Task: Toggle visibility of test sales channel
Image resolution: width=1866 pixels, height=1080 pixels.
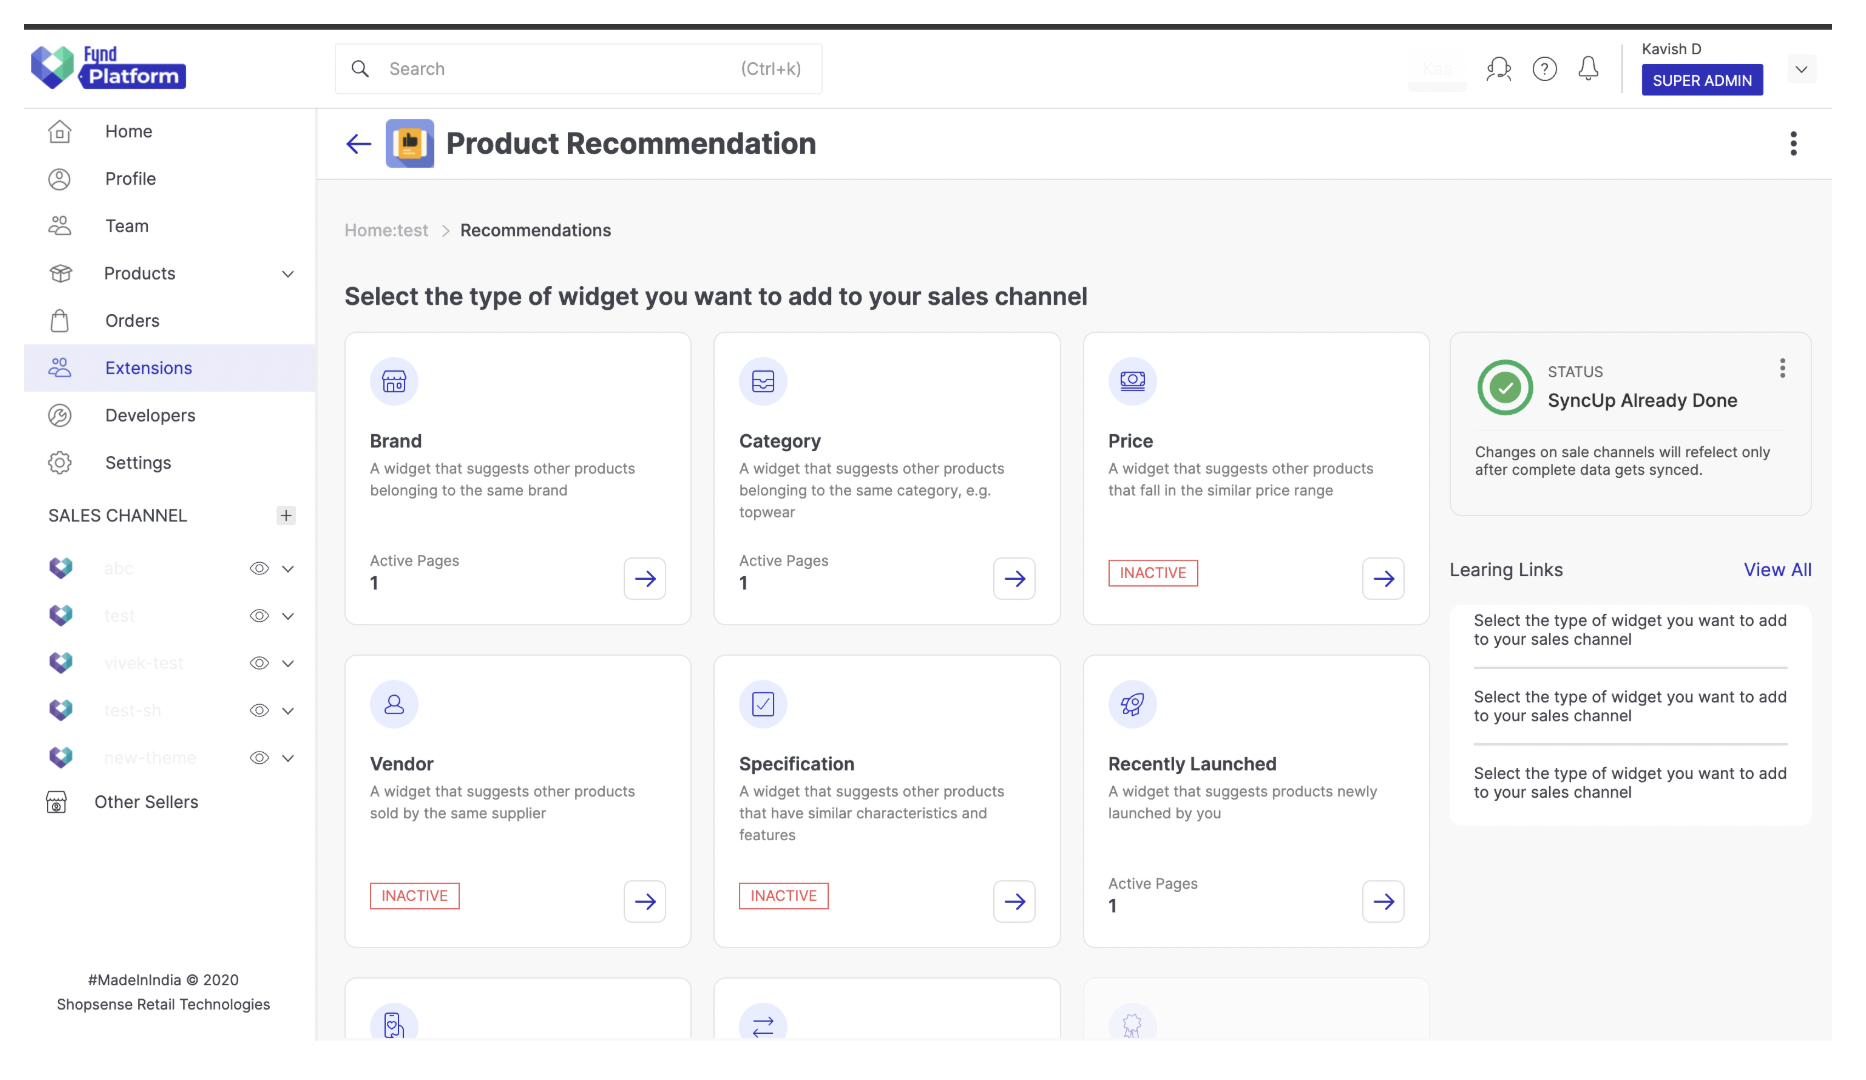Action: point(259,615)
